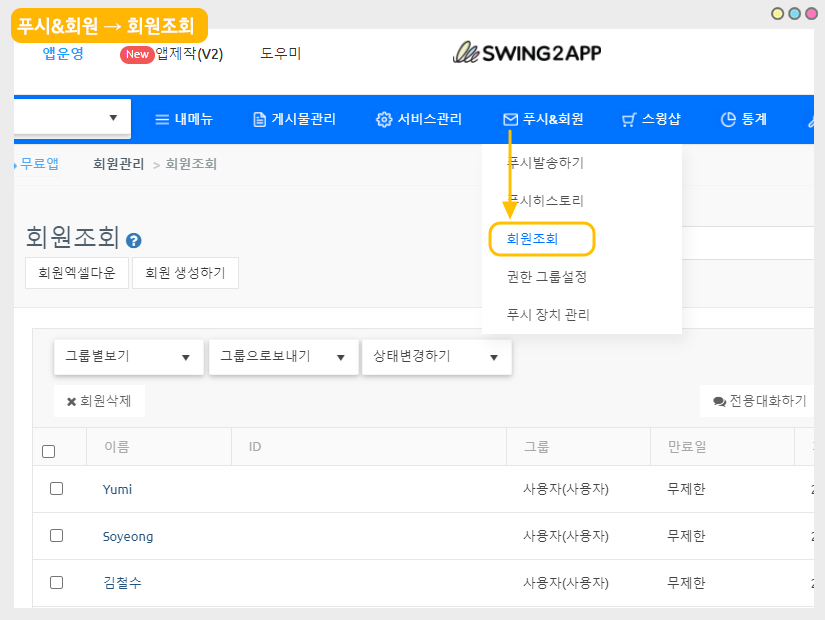Viewport: 825px width, 620px height.
Task: Open 서비스관리 gear menu
Action: click(x=419, y=119)
